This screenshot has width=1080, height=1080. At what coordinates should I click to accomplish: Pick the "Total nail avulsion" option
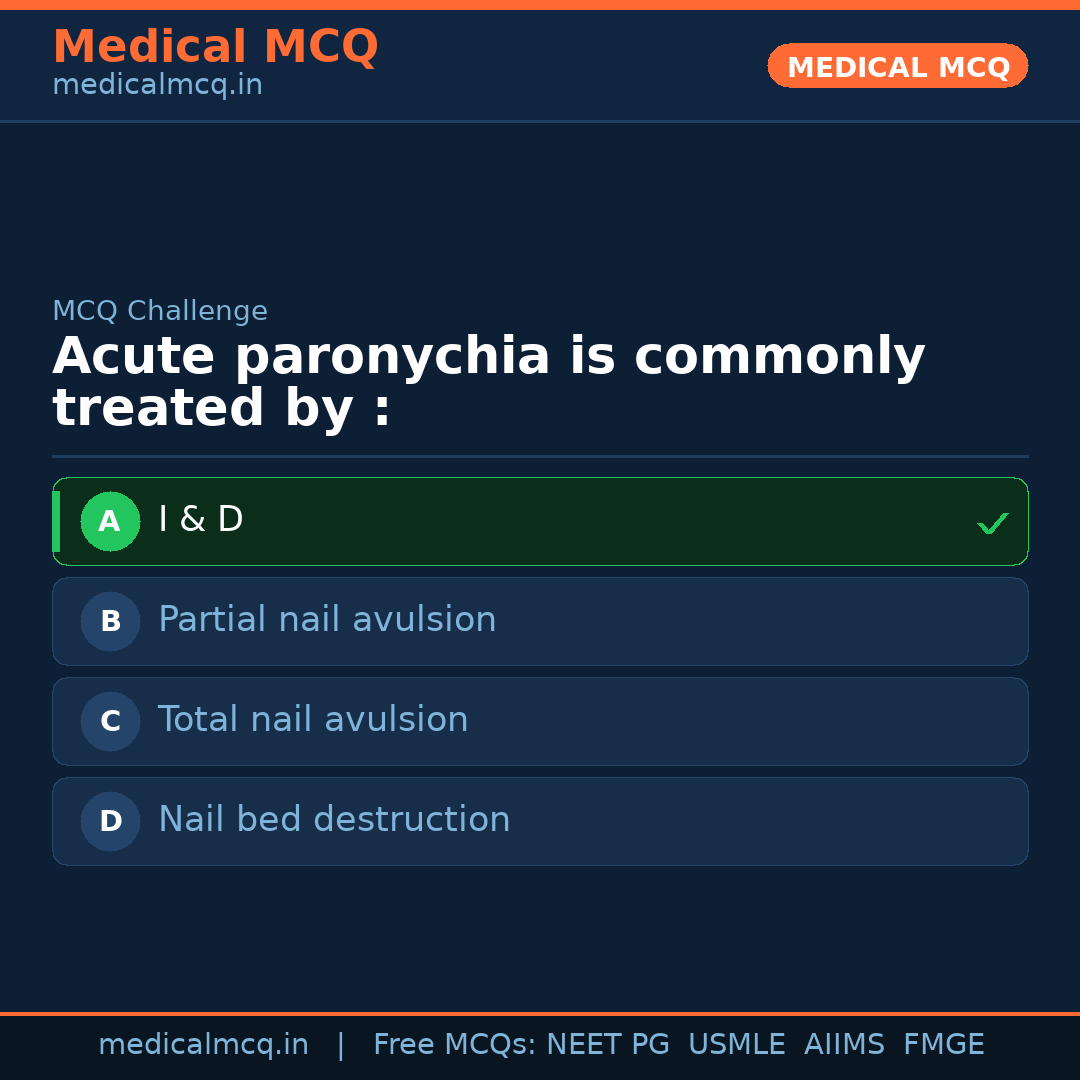[313, 720]
